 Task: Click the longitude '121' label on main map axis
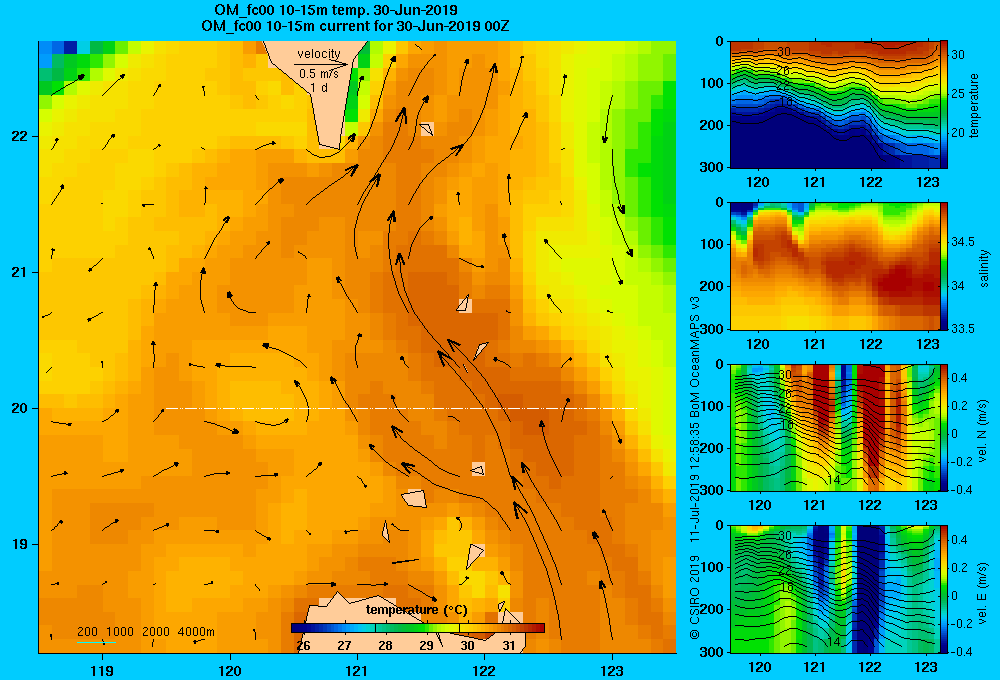click(x=357, y=670)
